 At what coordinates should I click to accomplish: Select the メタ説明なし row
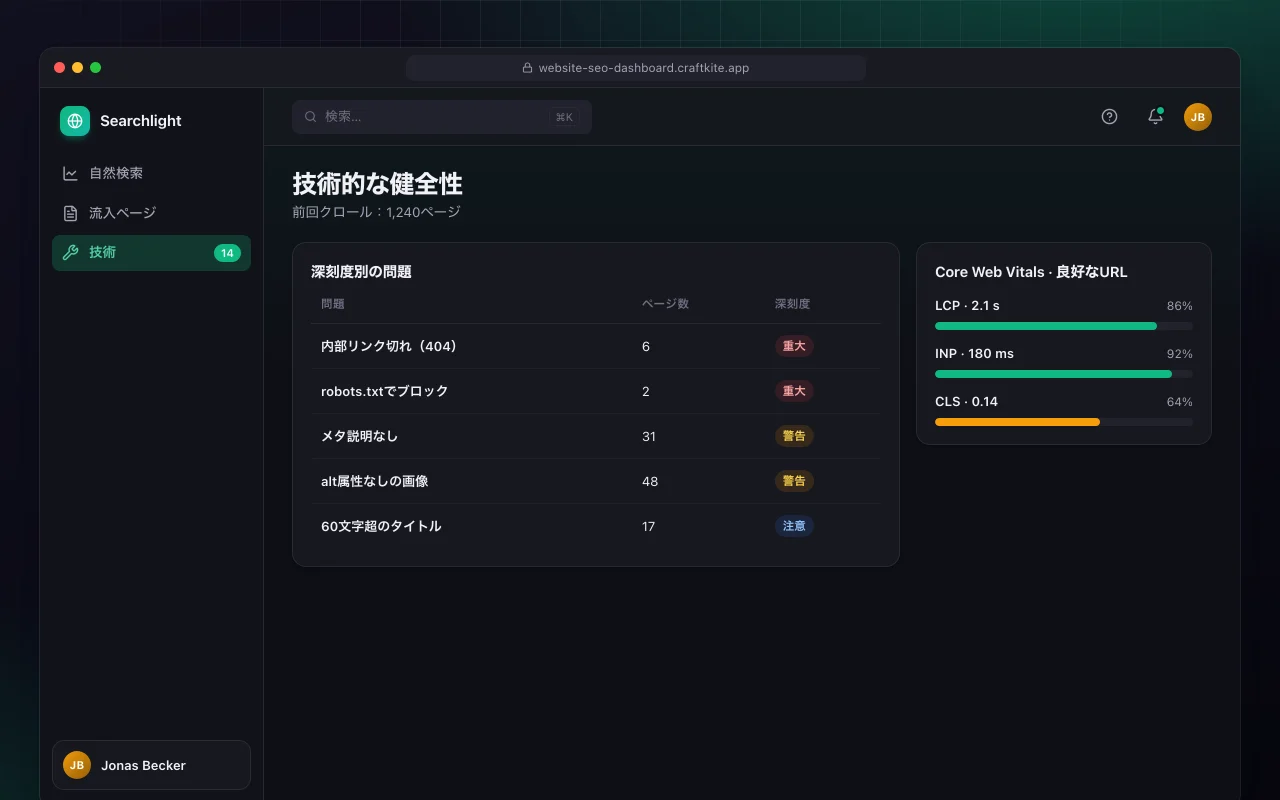point(596,436)
